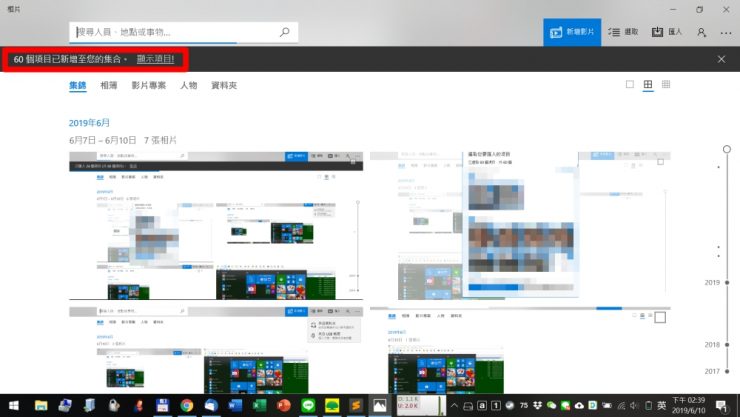Launch LINE from the taskbar
Viewport: 740px width, 417px height.
pos(307,406)
